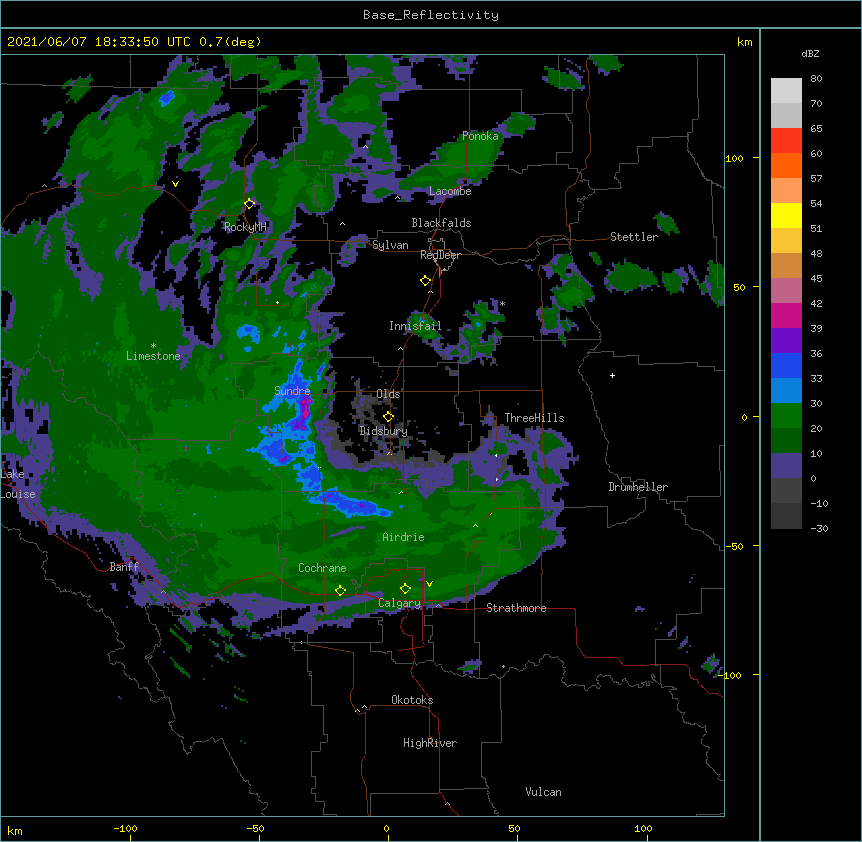Select the HighRiver label
This screenshot has width=862, height=842.
(x=430, y=743)
